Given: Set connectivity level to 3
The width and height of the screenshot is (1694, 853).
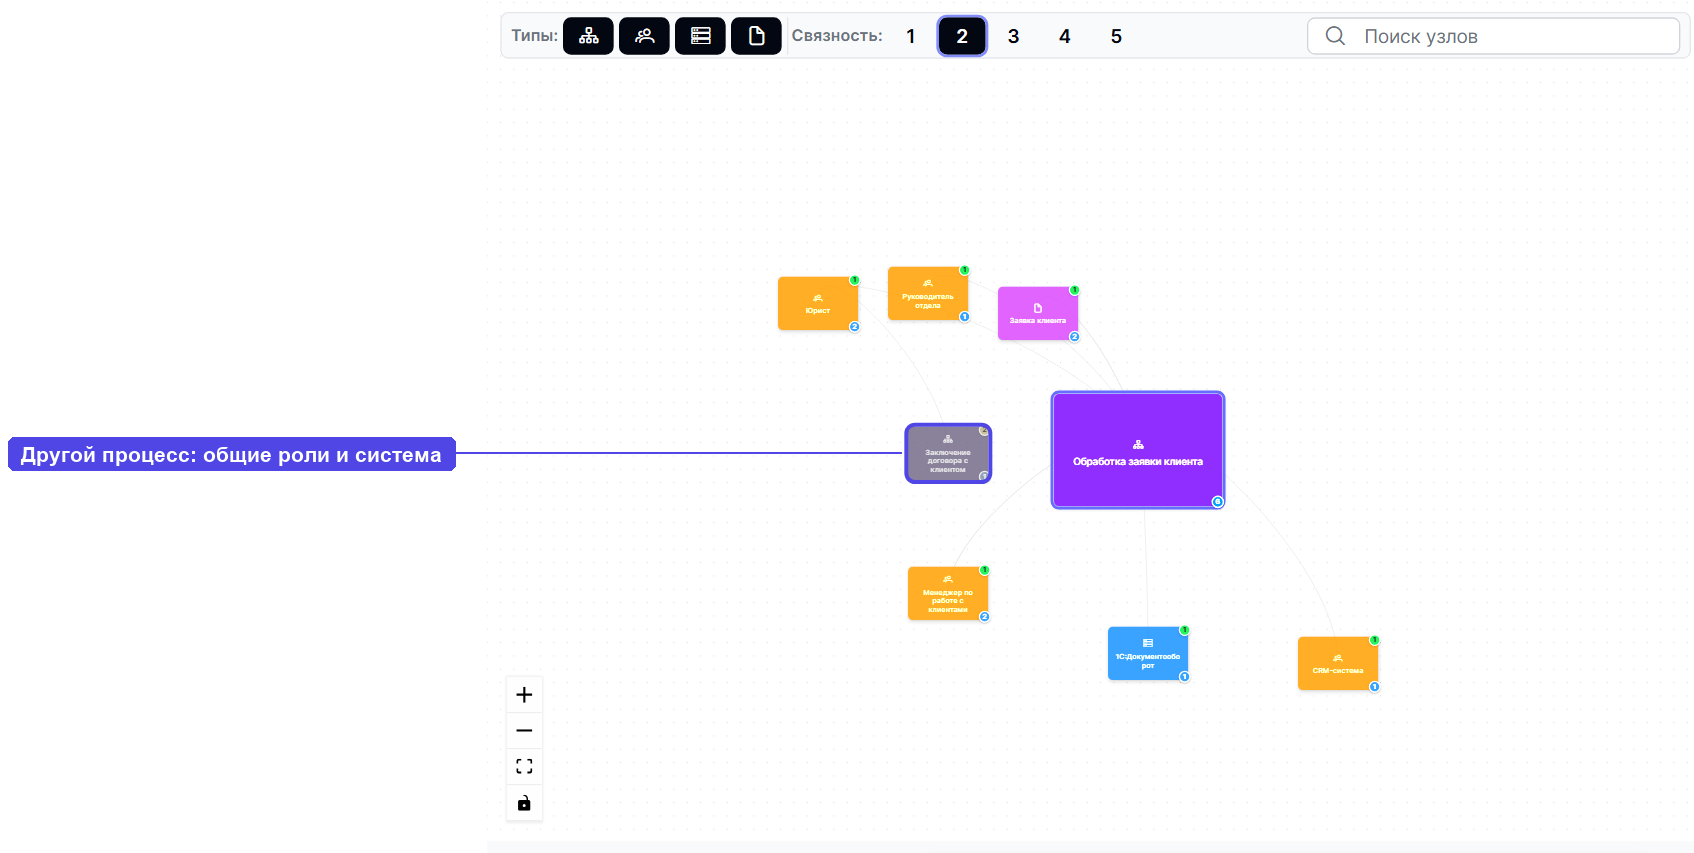Looking at the screenshot, I should (x=1013, y=36).
